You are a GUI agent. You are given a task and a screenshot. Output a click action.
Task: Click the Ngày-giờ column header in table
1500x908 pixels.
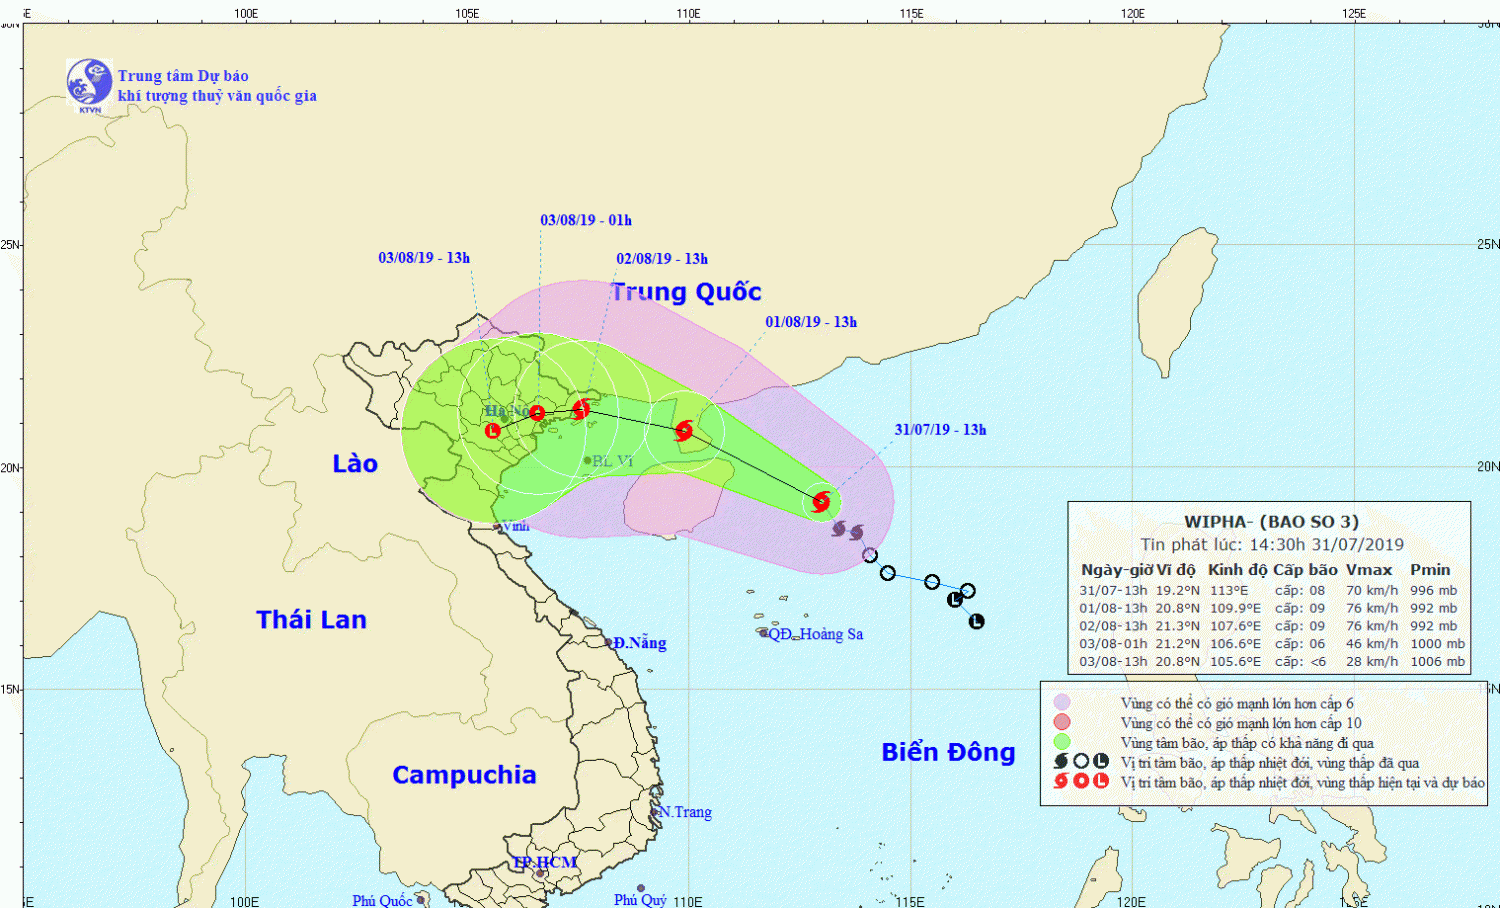(x=1116, y=570)
